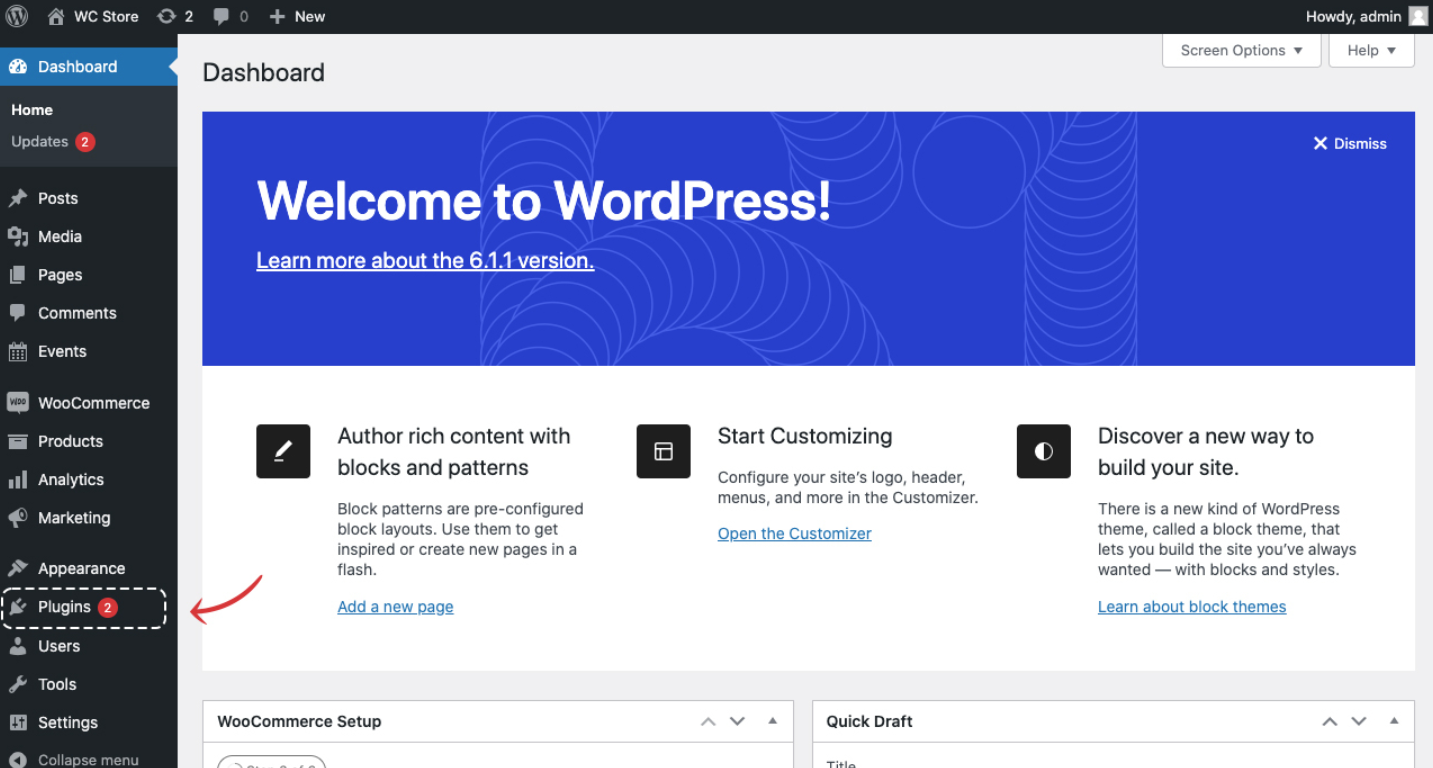Screen dimensions: 1433x768
Task: Click the WordPress logo icon in admin bar
Action: (x=17, y=16)
